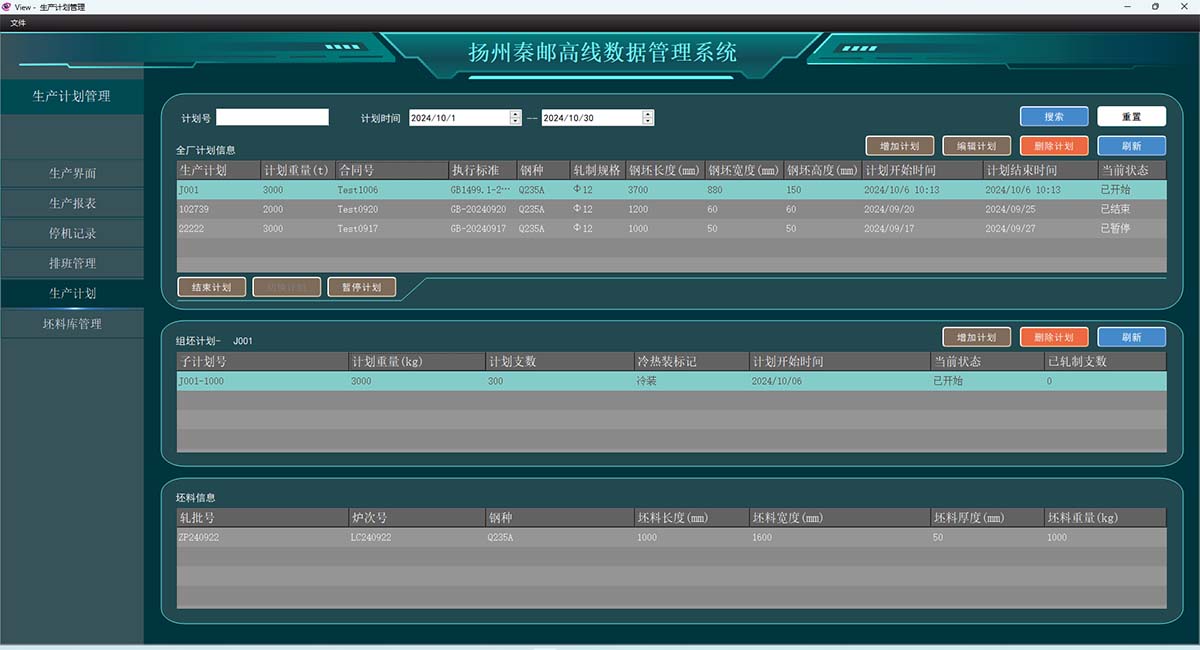Open the end date 2024/10/30 spinner
Viewport: 1200px width, 650px height.
648,118
